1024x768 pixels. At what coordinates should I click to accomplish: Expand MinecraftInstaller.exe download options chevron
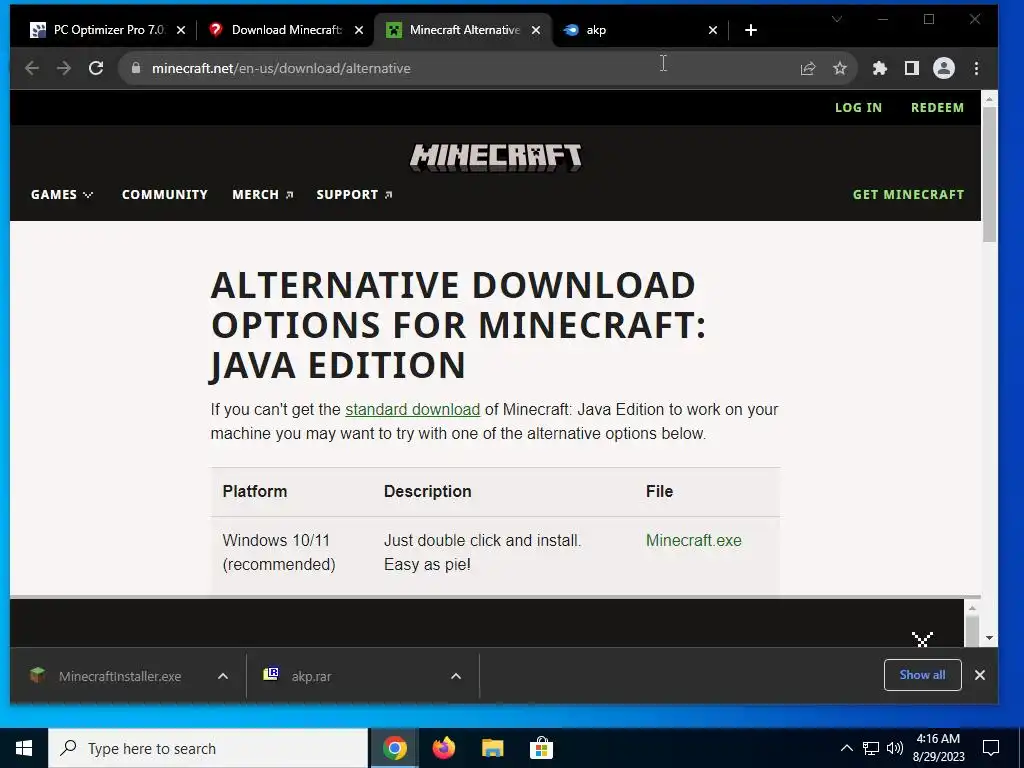(x=223, y=676)
